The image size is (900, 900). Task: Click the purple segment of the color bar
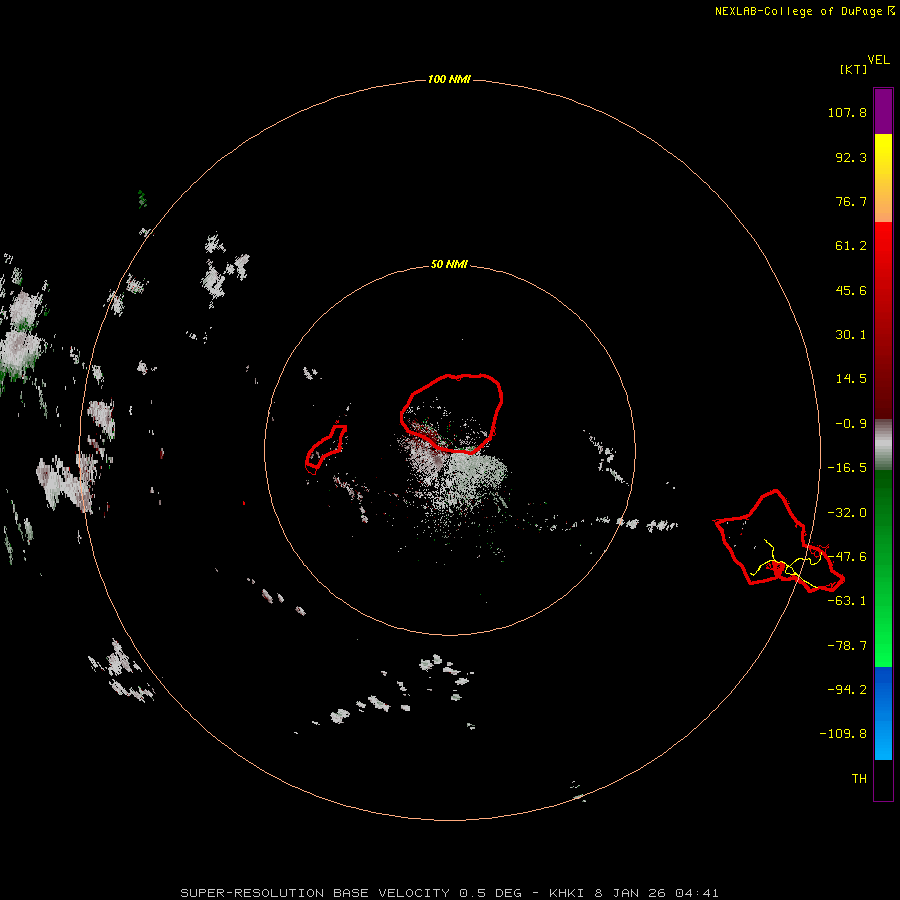883,111
